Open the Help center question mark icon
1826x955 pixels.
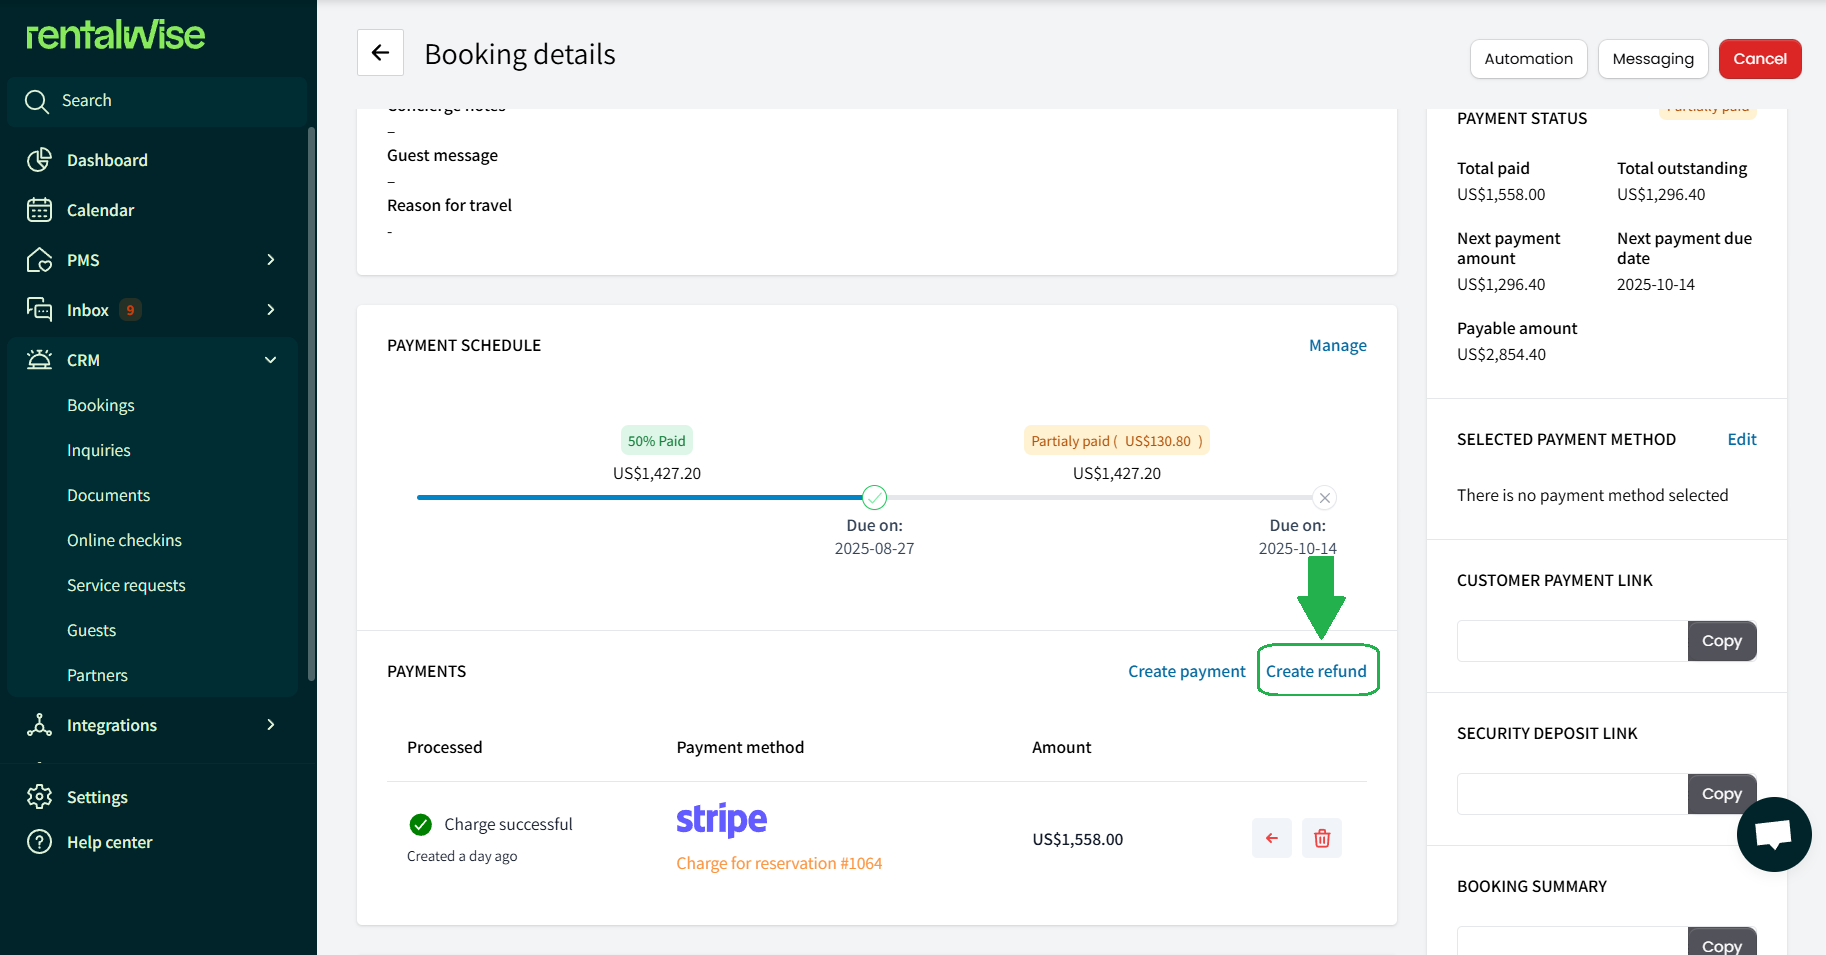pyautogui.click(x=39, y=842)
